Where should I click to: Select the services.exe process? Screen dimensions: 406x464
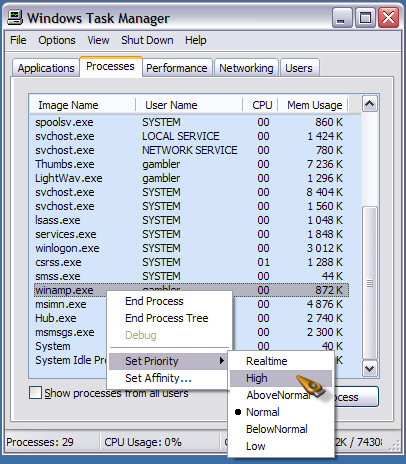191,234
